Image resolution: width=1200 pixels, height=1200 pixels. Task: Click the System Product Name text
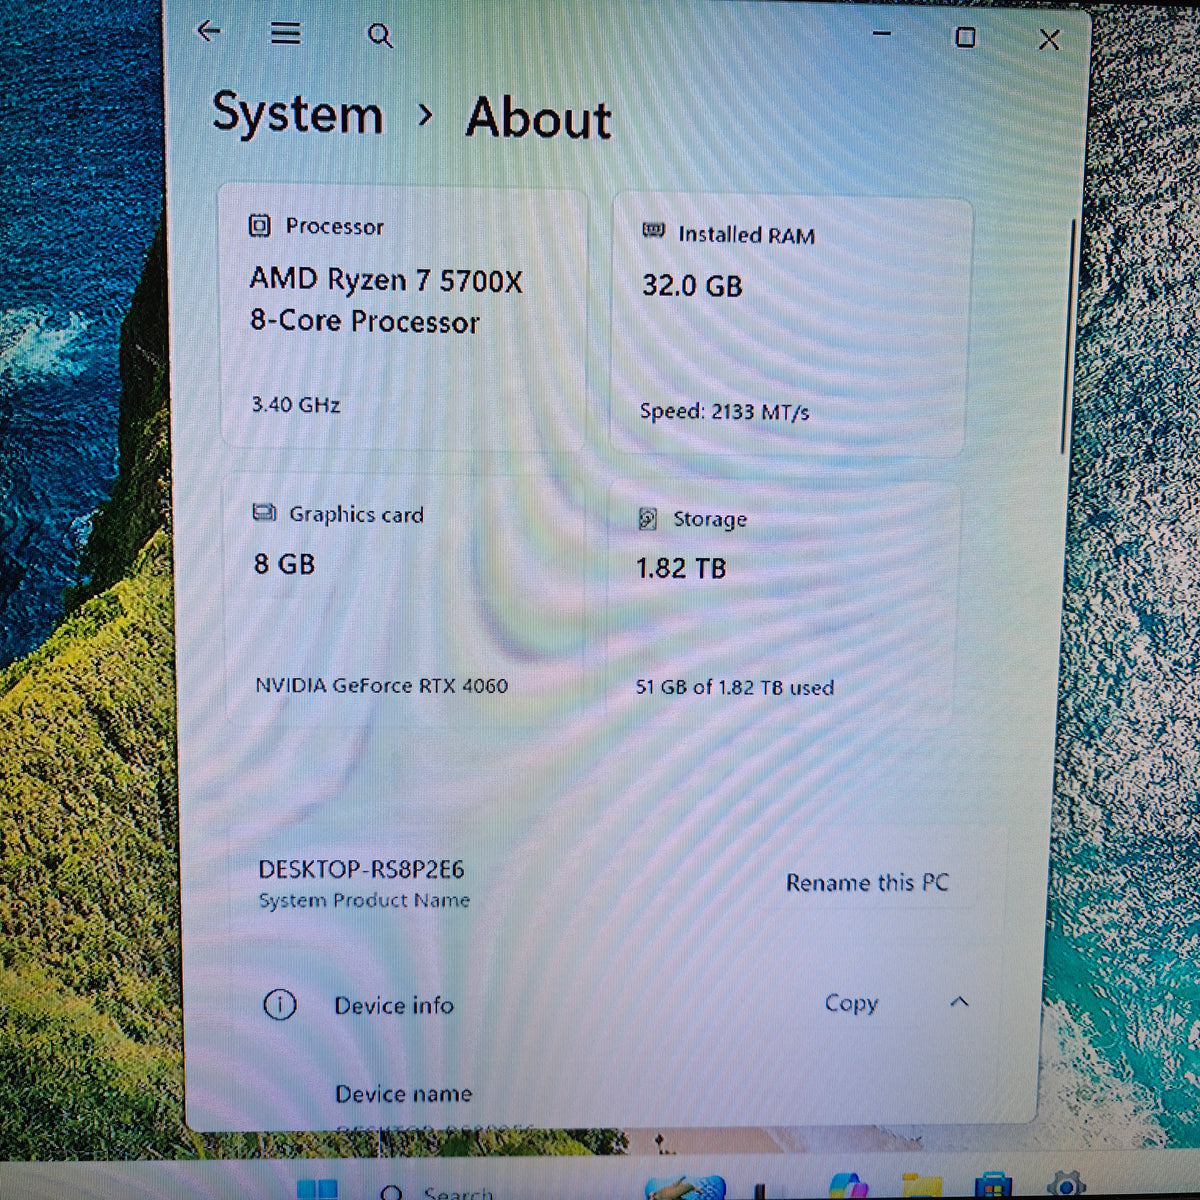(x=364, y=900)
